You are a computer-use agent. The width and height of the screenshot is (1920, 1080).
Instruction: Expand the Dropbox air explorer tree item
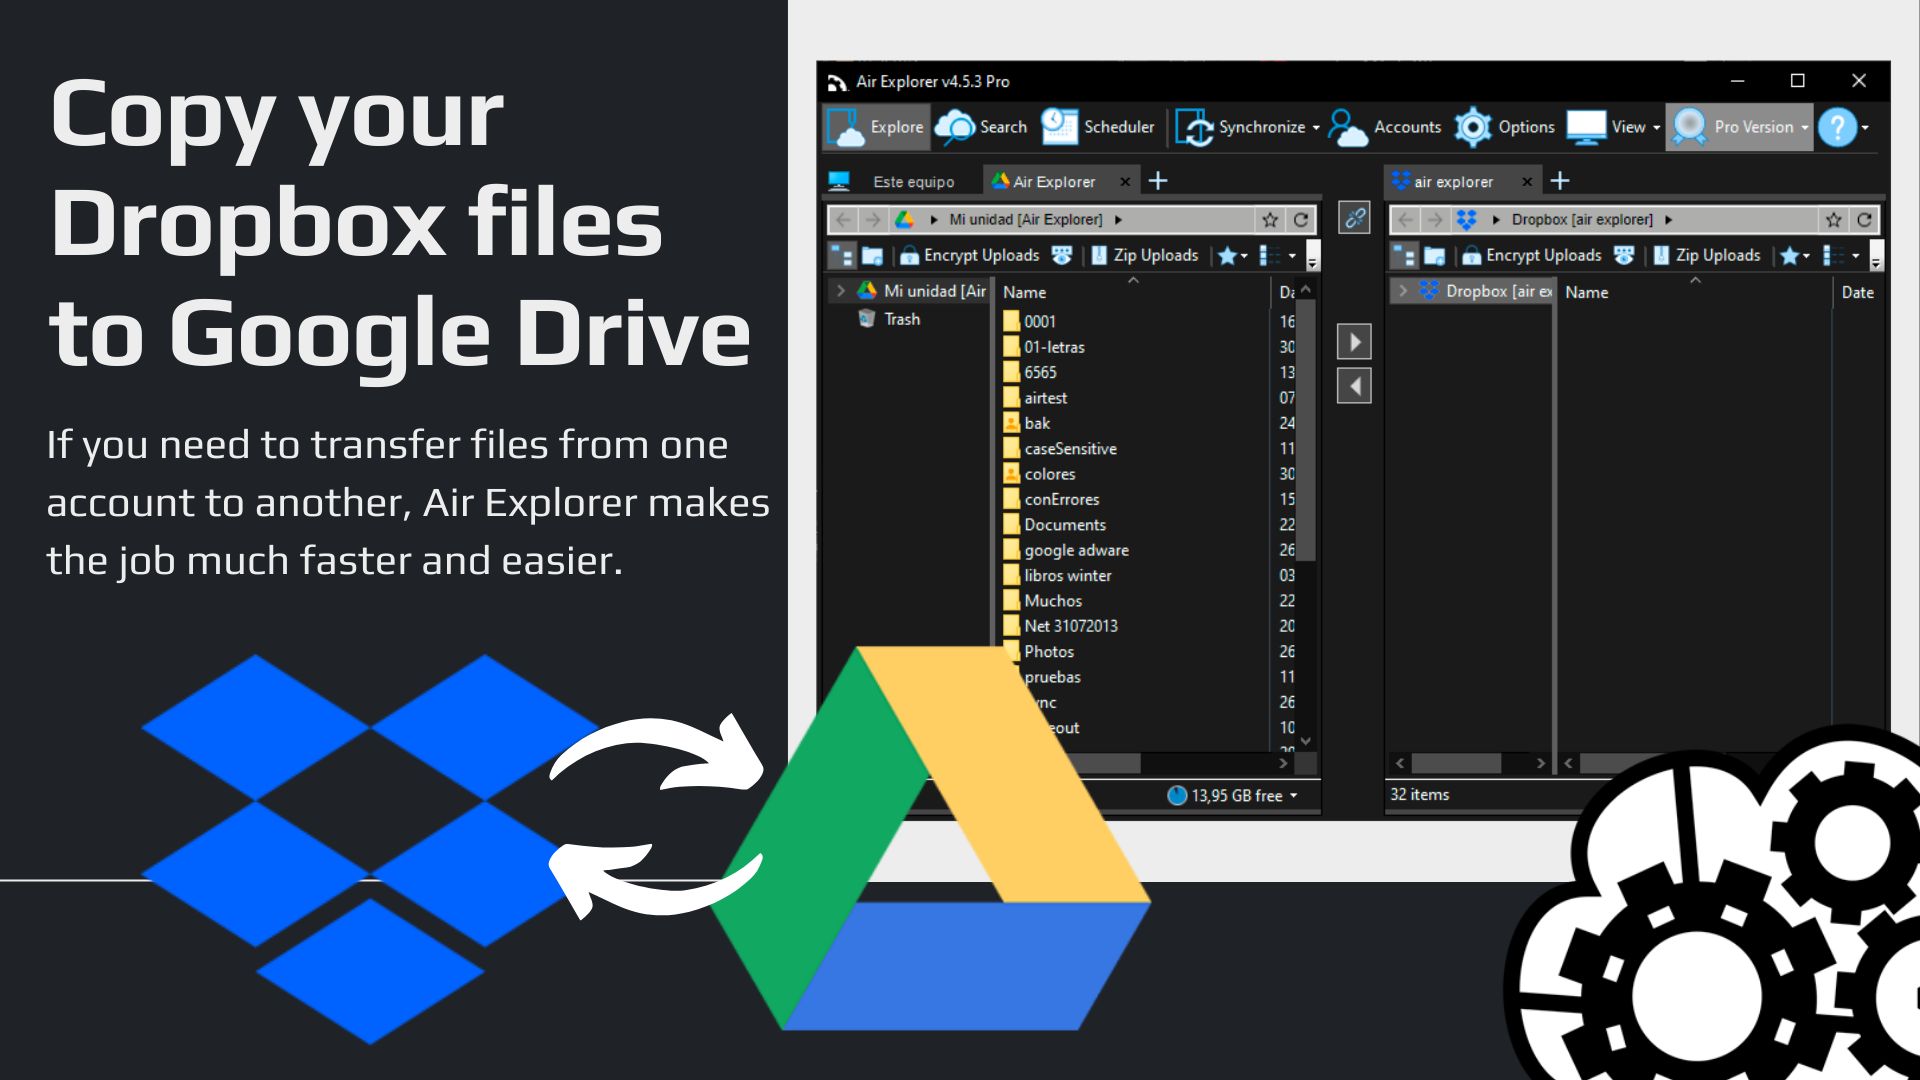coord(1404,291)
